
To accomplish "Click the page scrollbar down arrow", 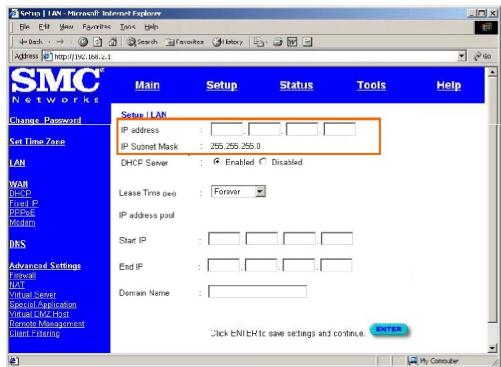I will 493,348.
